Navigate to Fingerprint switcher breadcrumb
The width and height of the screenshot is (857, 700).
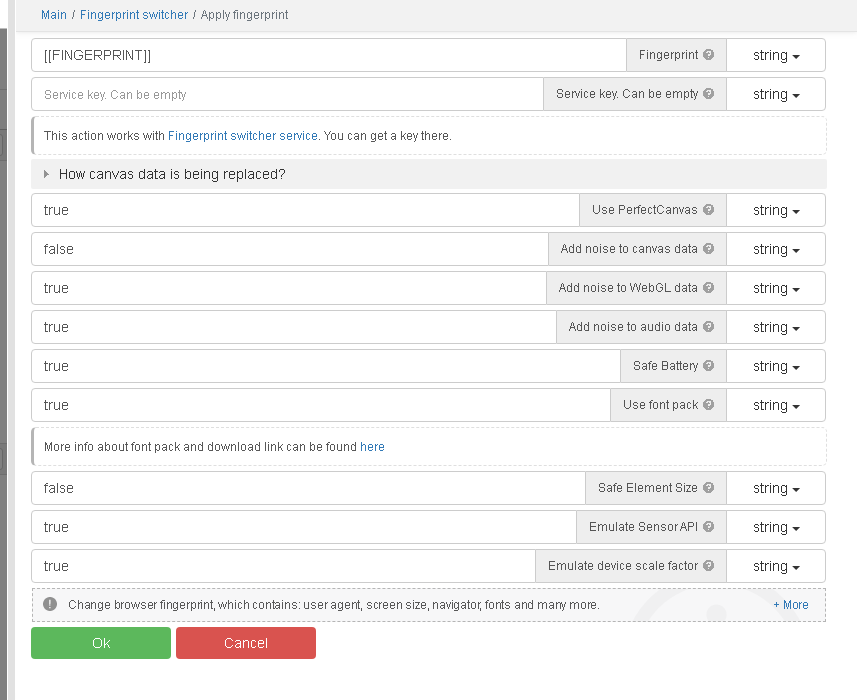(x=134, y=15)
